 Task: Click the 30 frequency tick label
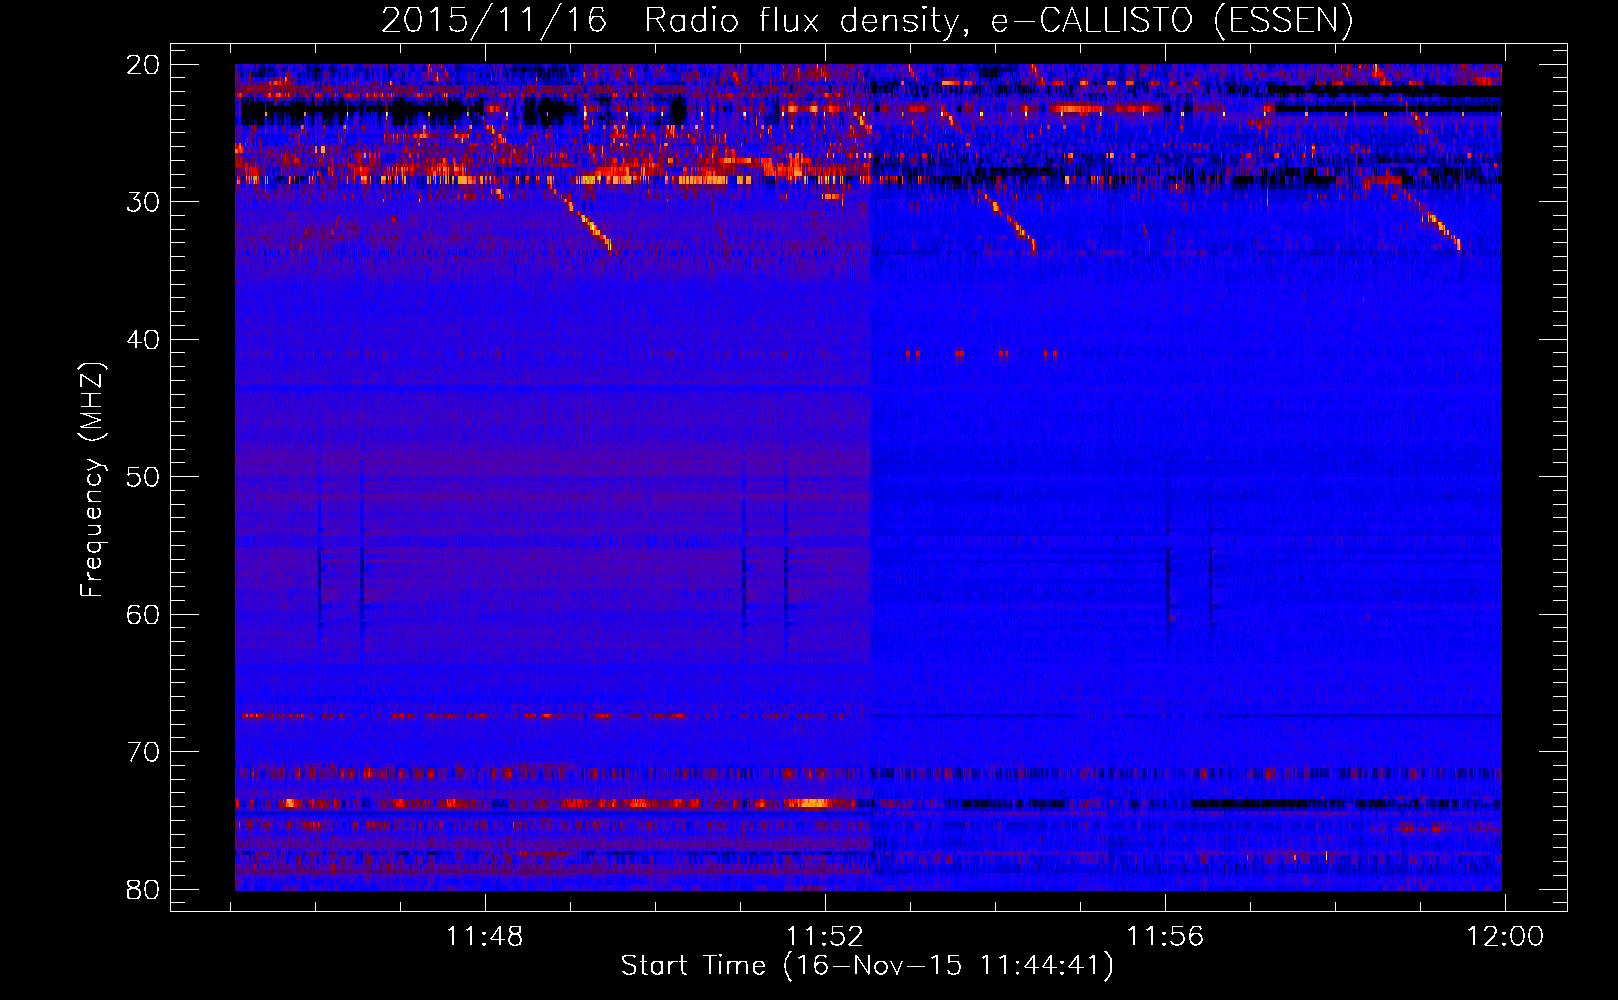[x=144, y=202]
